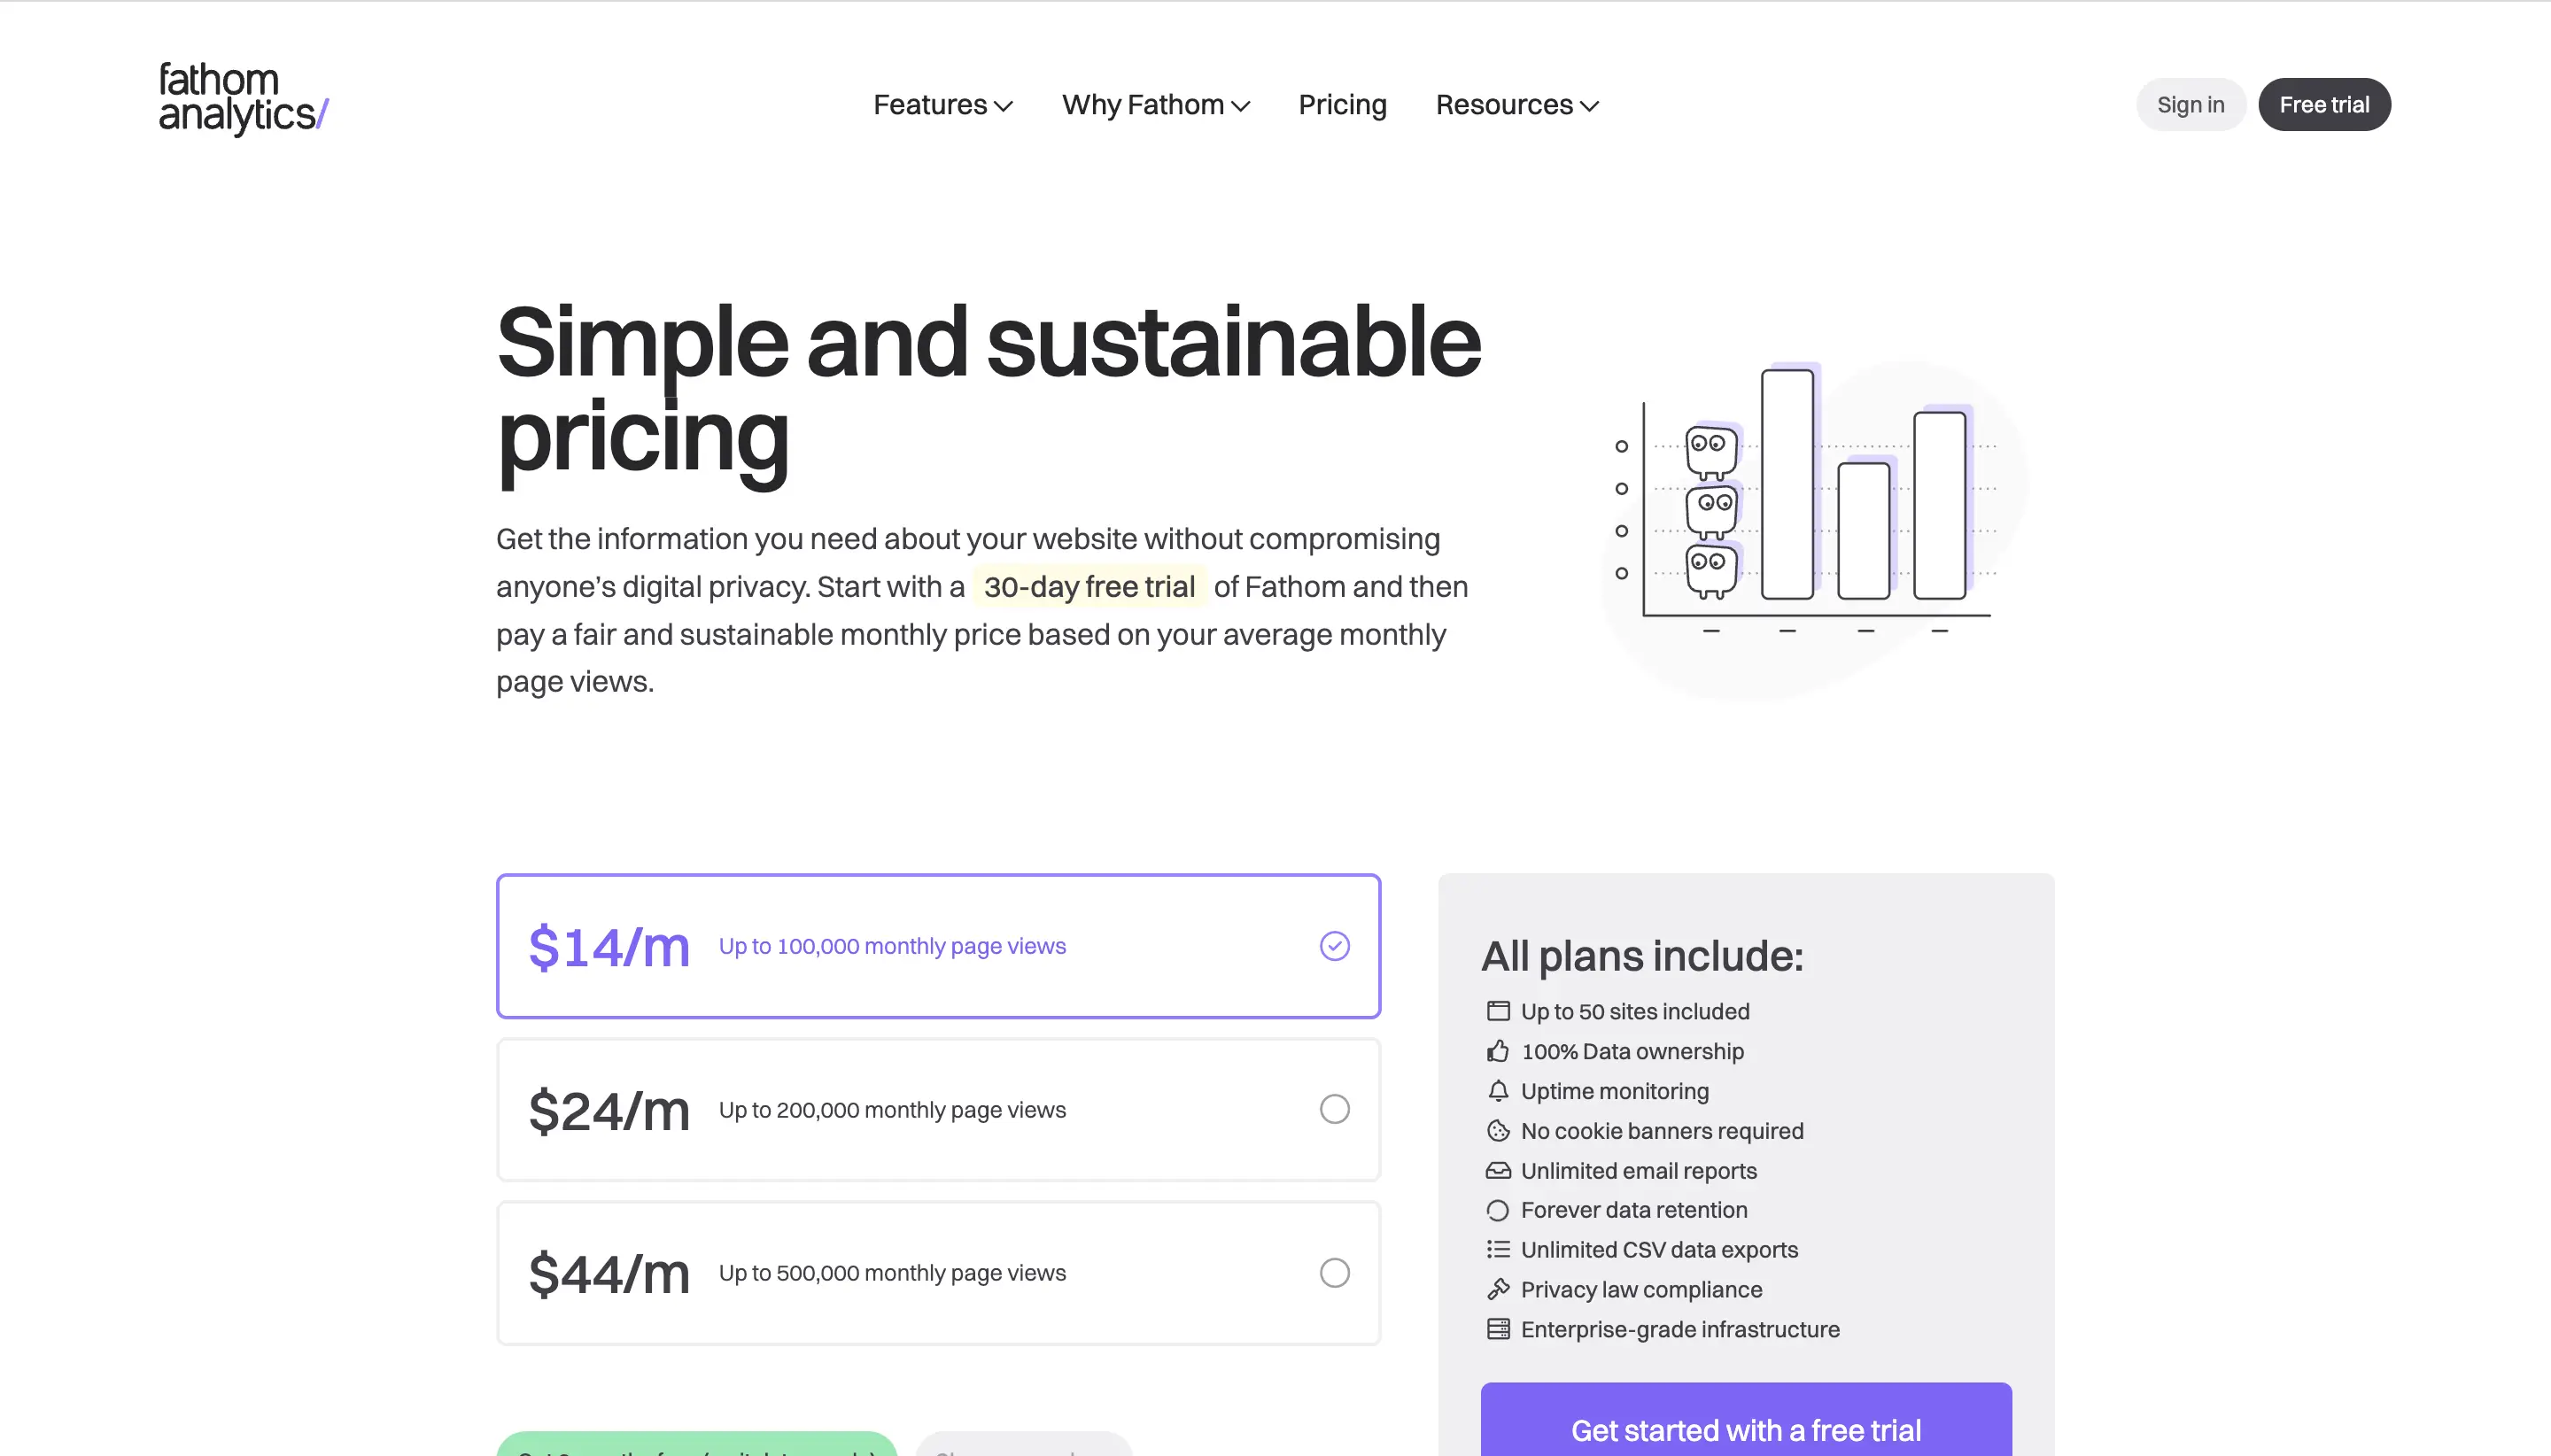Click the browser window icon beside 50 sites
This screenshot has height=1456, width=2551.
(x=1497, y=1011)
